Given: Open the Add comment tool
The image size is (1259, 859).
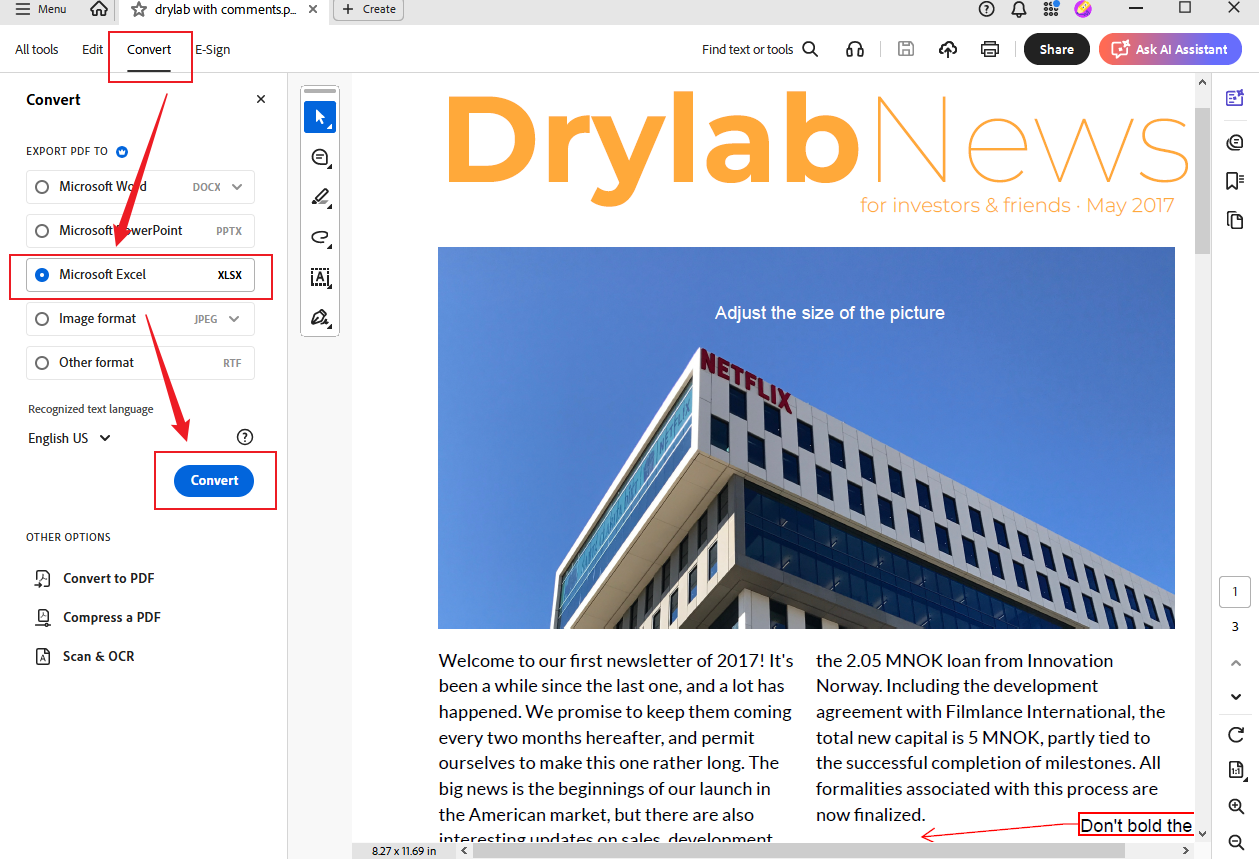Looking at the screenshot, I should click(320, 157).
